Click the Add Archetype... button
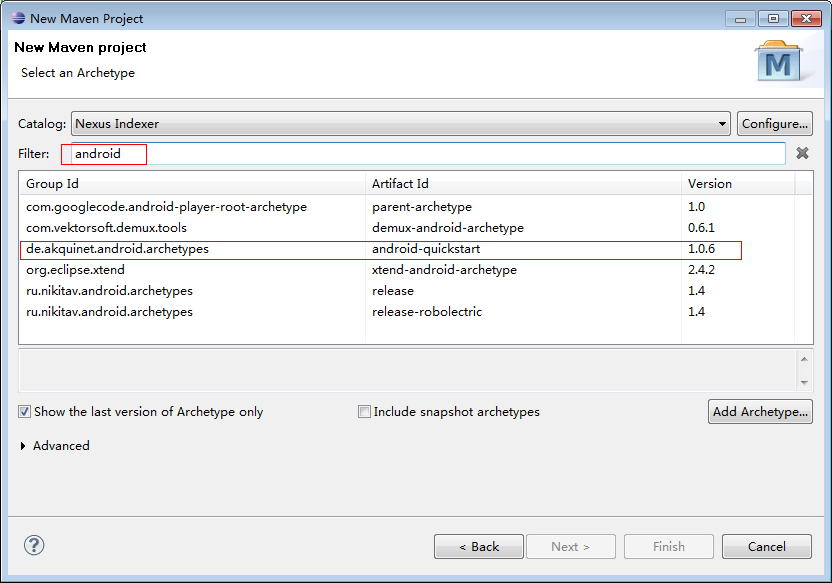This screenshot has width=832, height=583. coord(759,412)
